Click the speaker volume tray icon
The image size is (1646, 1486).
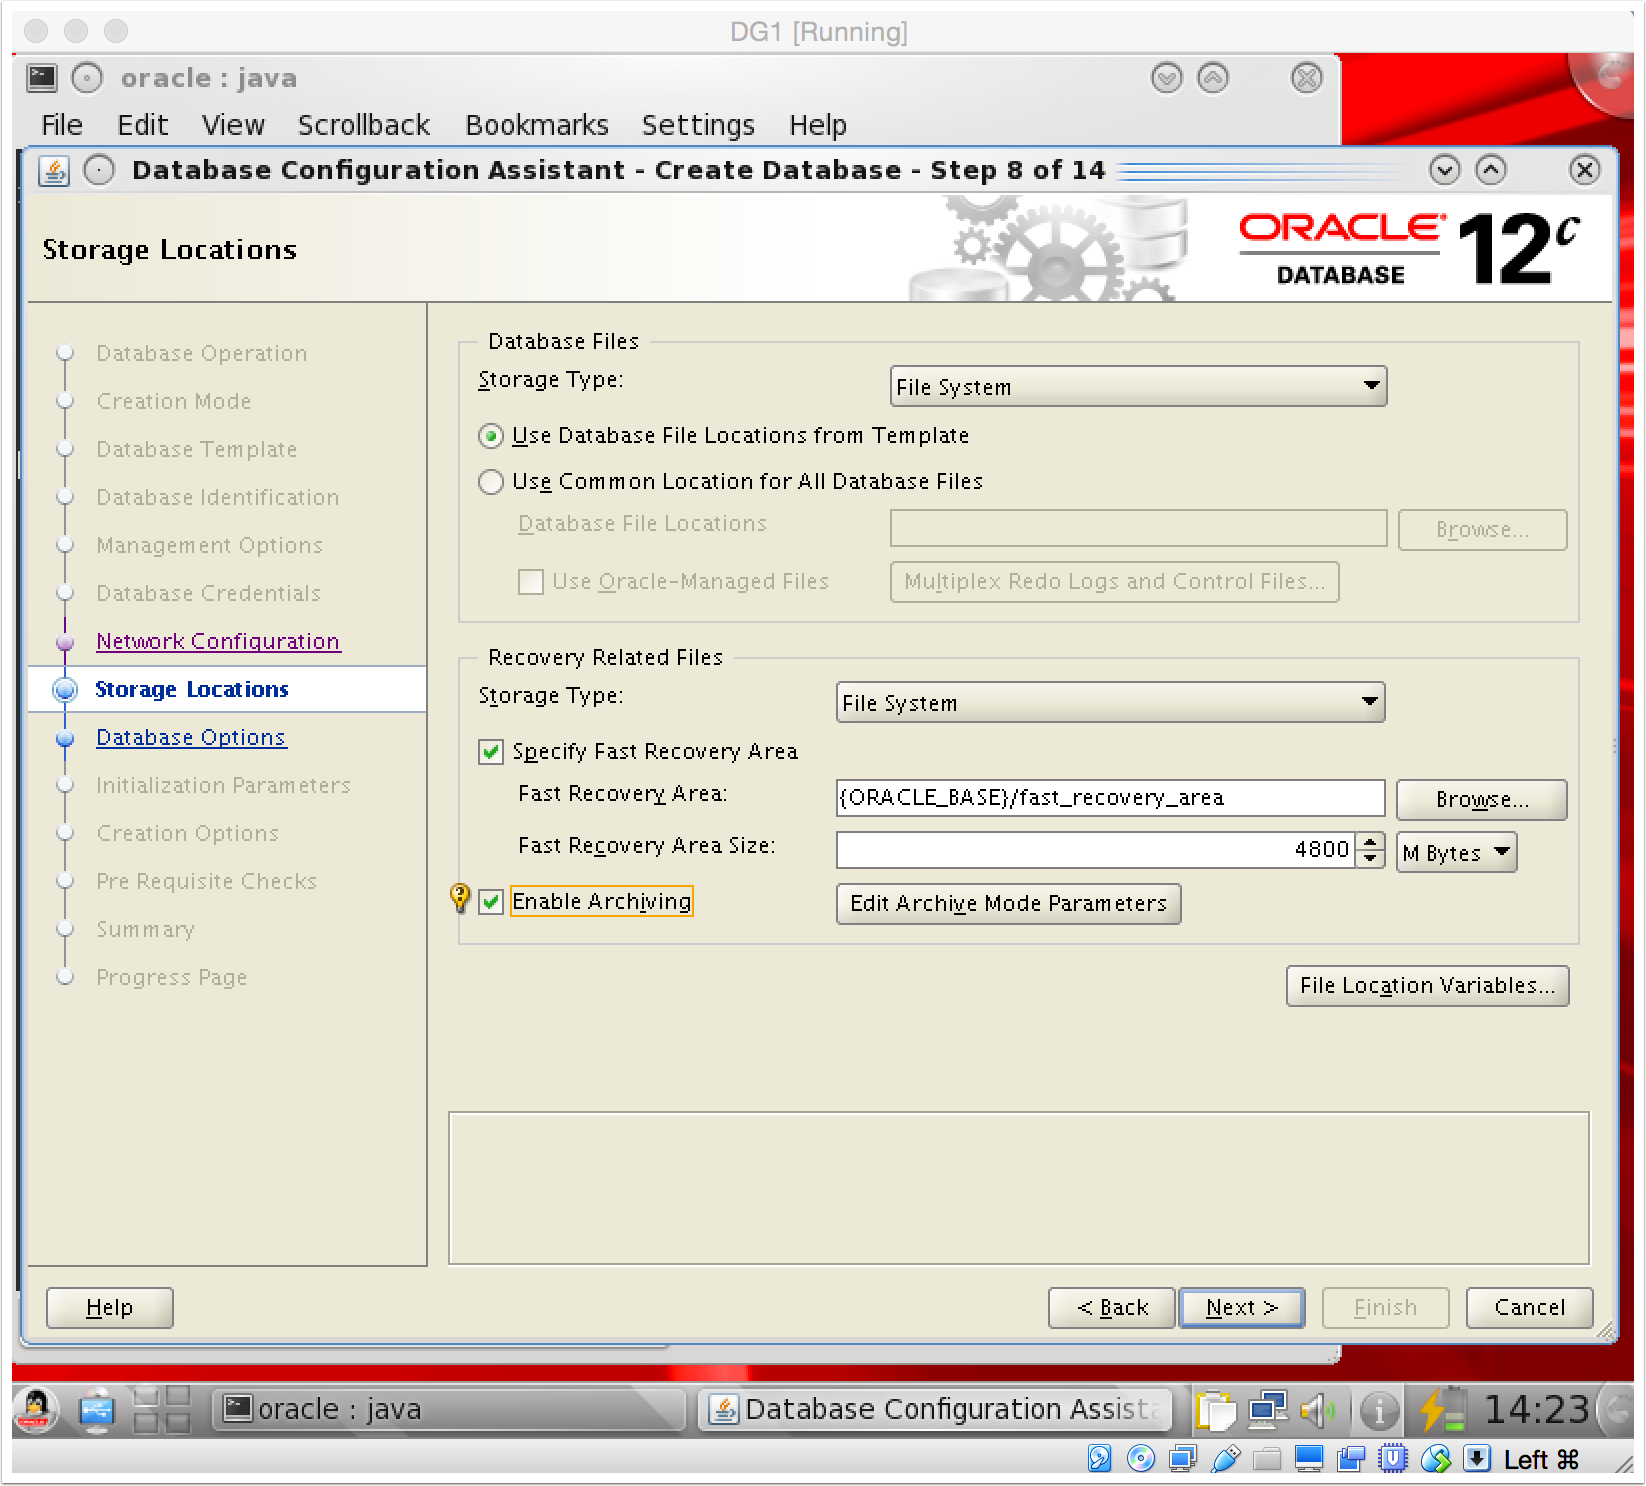(1318, 1411)
